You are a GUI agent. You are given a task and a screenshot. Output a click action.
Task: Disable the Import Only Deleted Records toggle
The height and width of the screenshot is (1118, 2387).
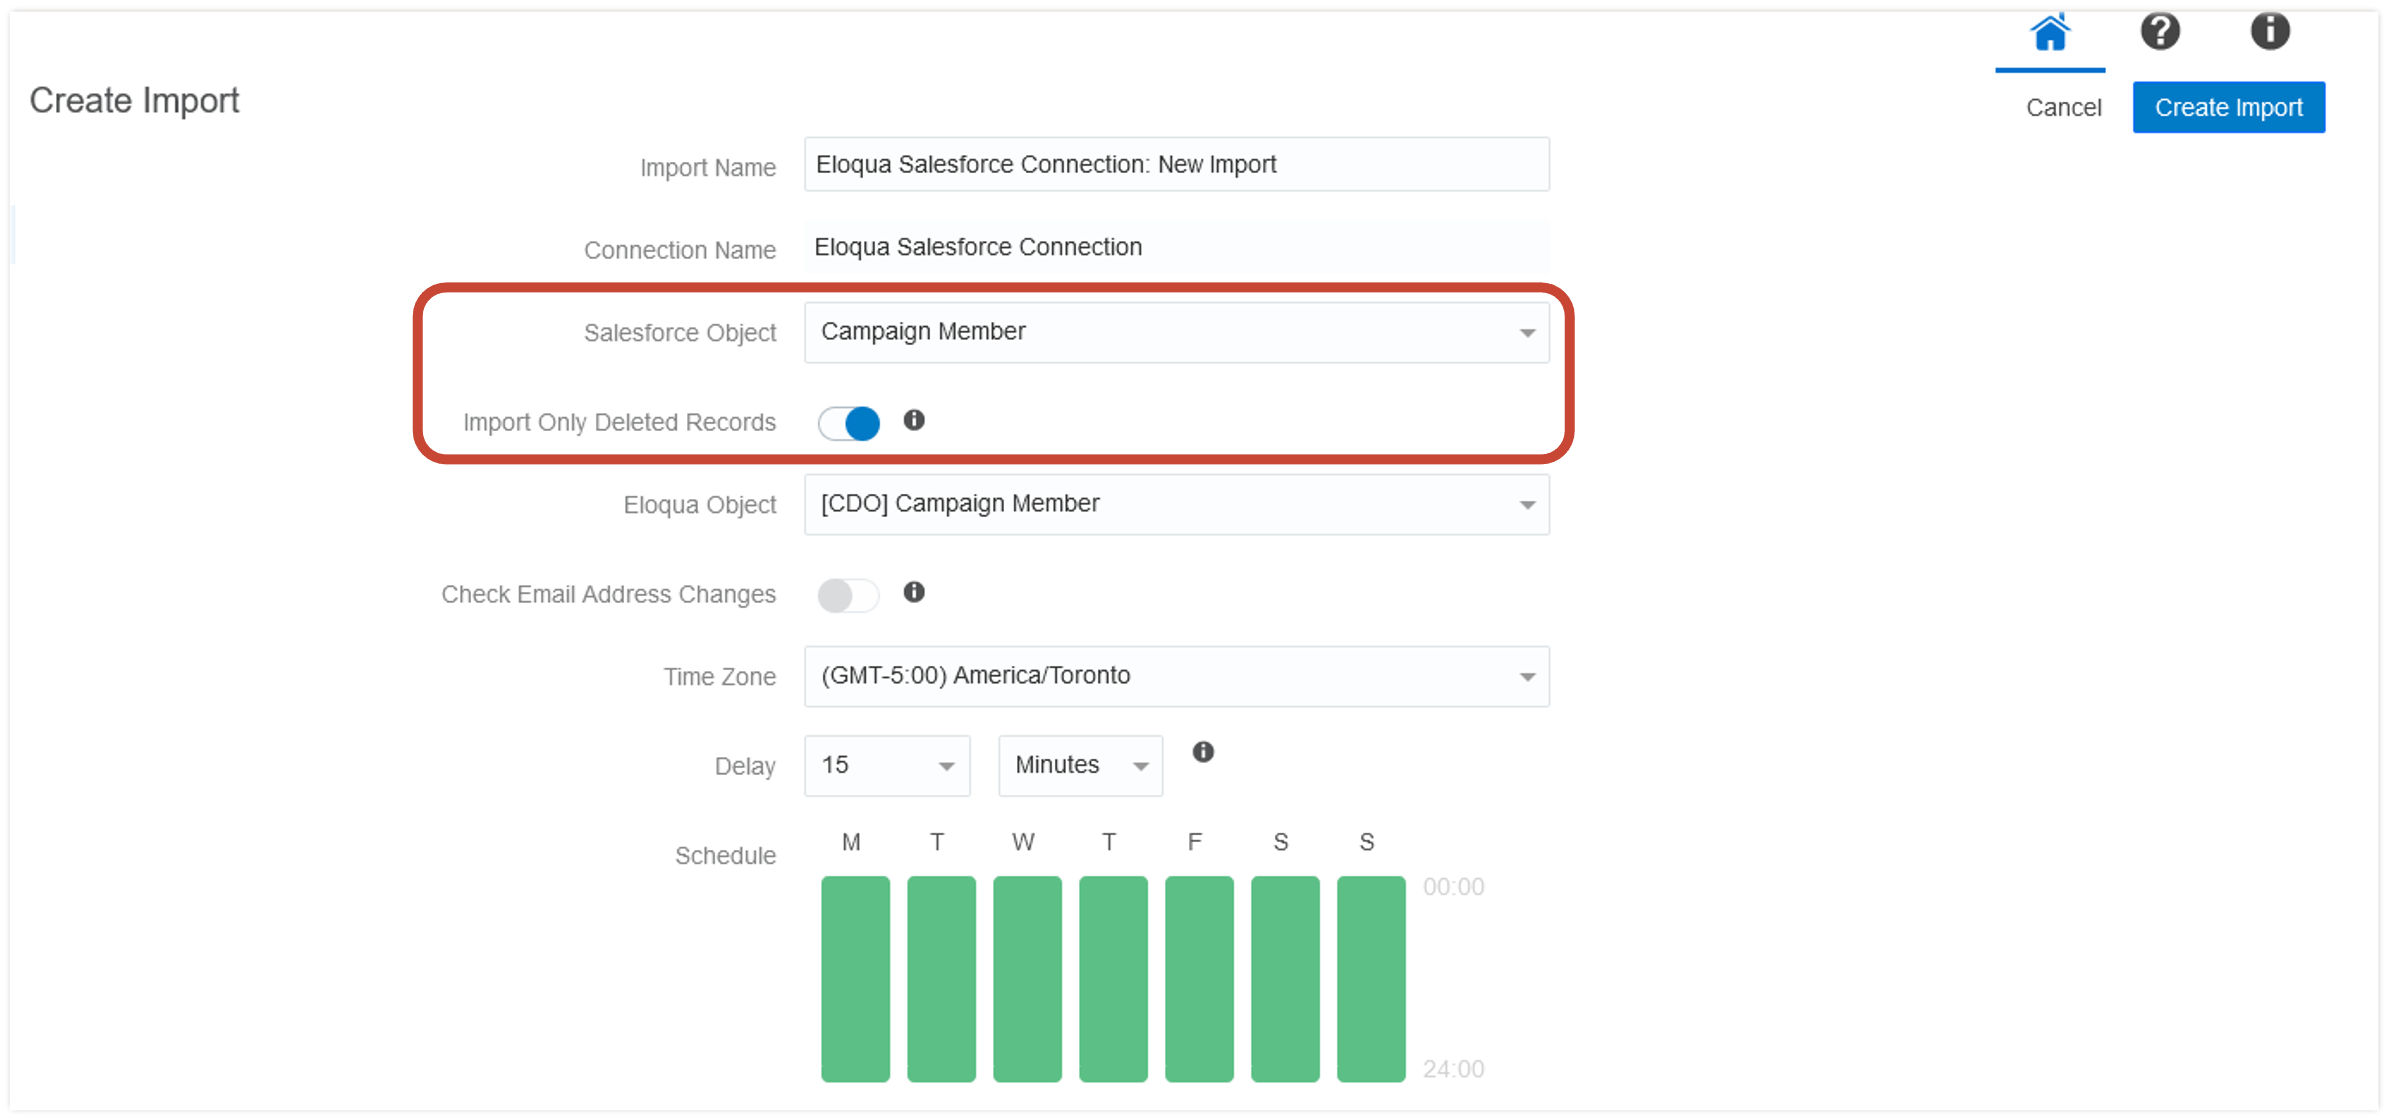click(847, 423)
